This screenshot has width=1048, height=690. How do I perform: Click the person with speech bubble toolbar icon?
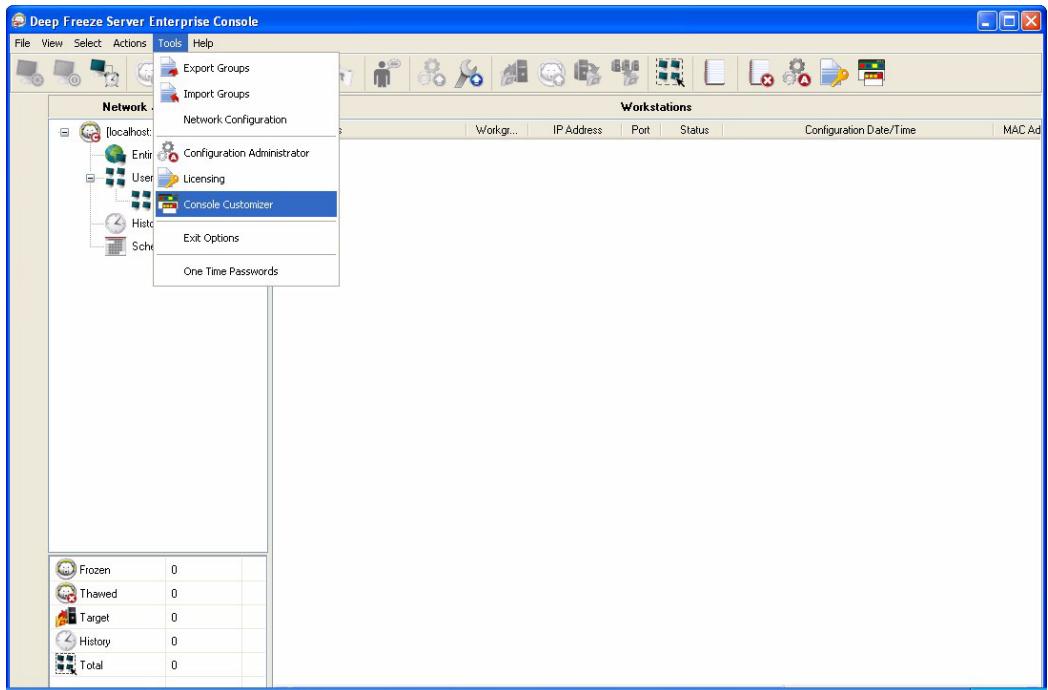[386, 73]
